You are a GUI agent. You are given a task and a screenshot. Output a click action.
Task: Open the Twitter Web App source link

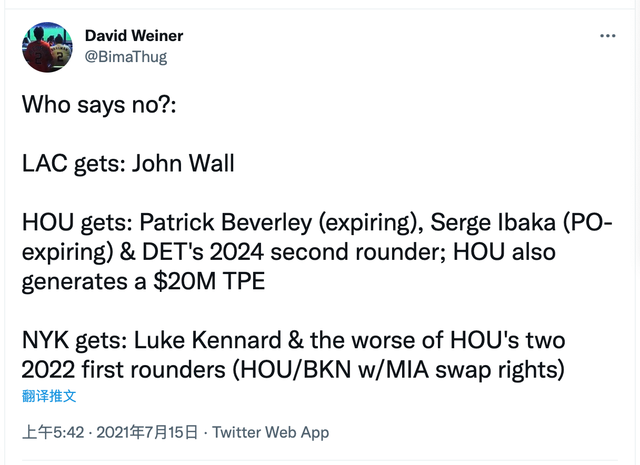click(x=271, y=433)
